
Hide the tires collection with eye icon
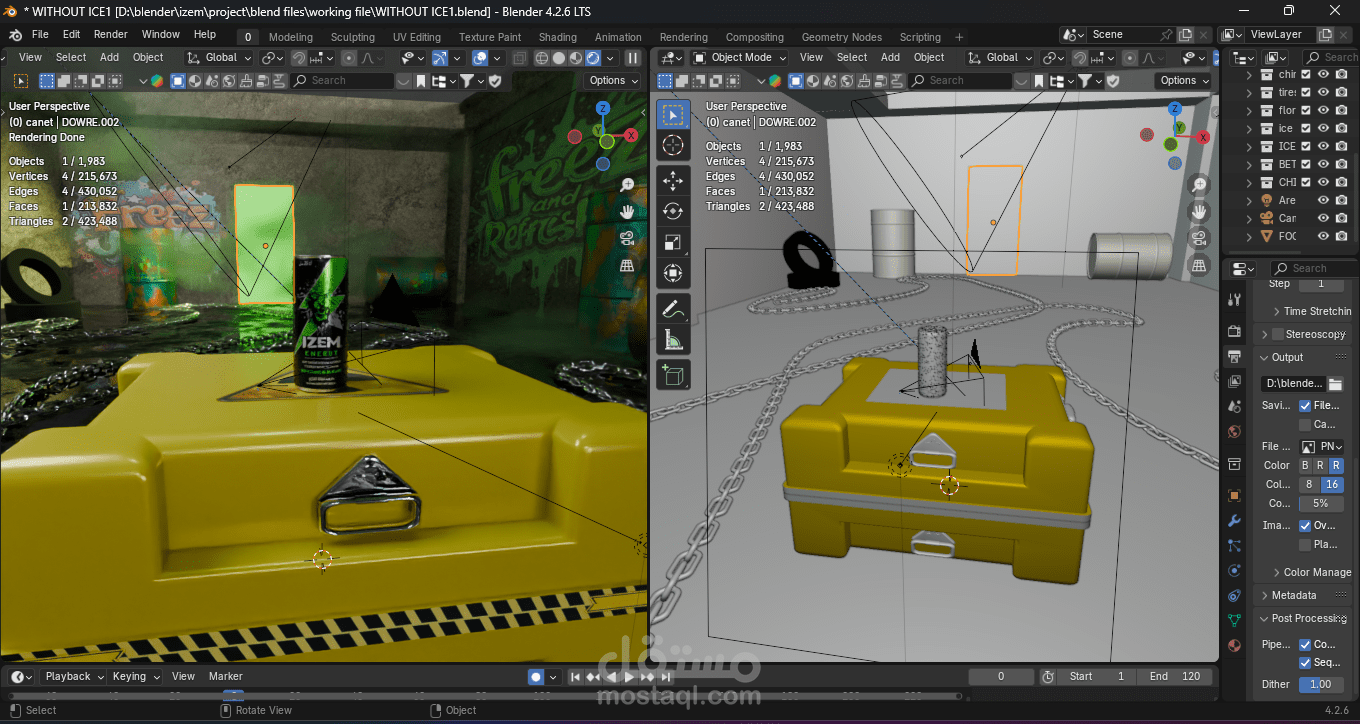(x=1323, y=92)
